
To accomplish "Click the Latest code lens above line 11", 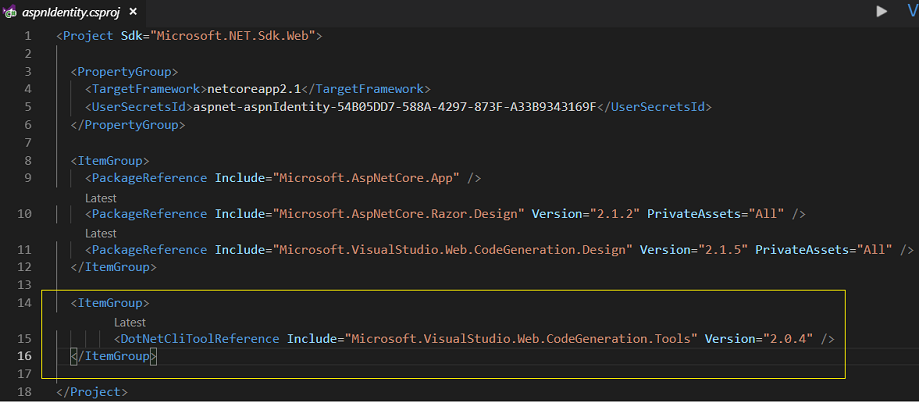I will tap(101, 234).
